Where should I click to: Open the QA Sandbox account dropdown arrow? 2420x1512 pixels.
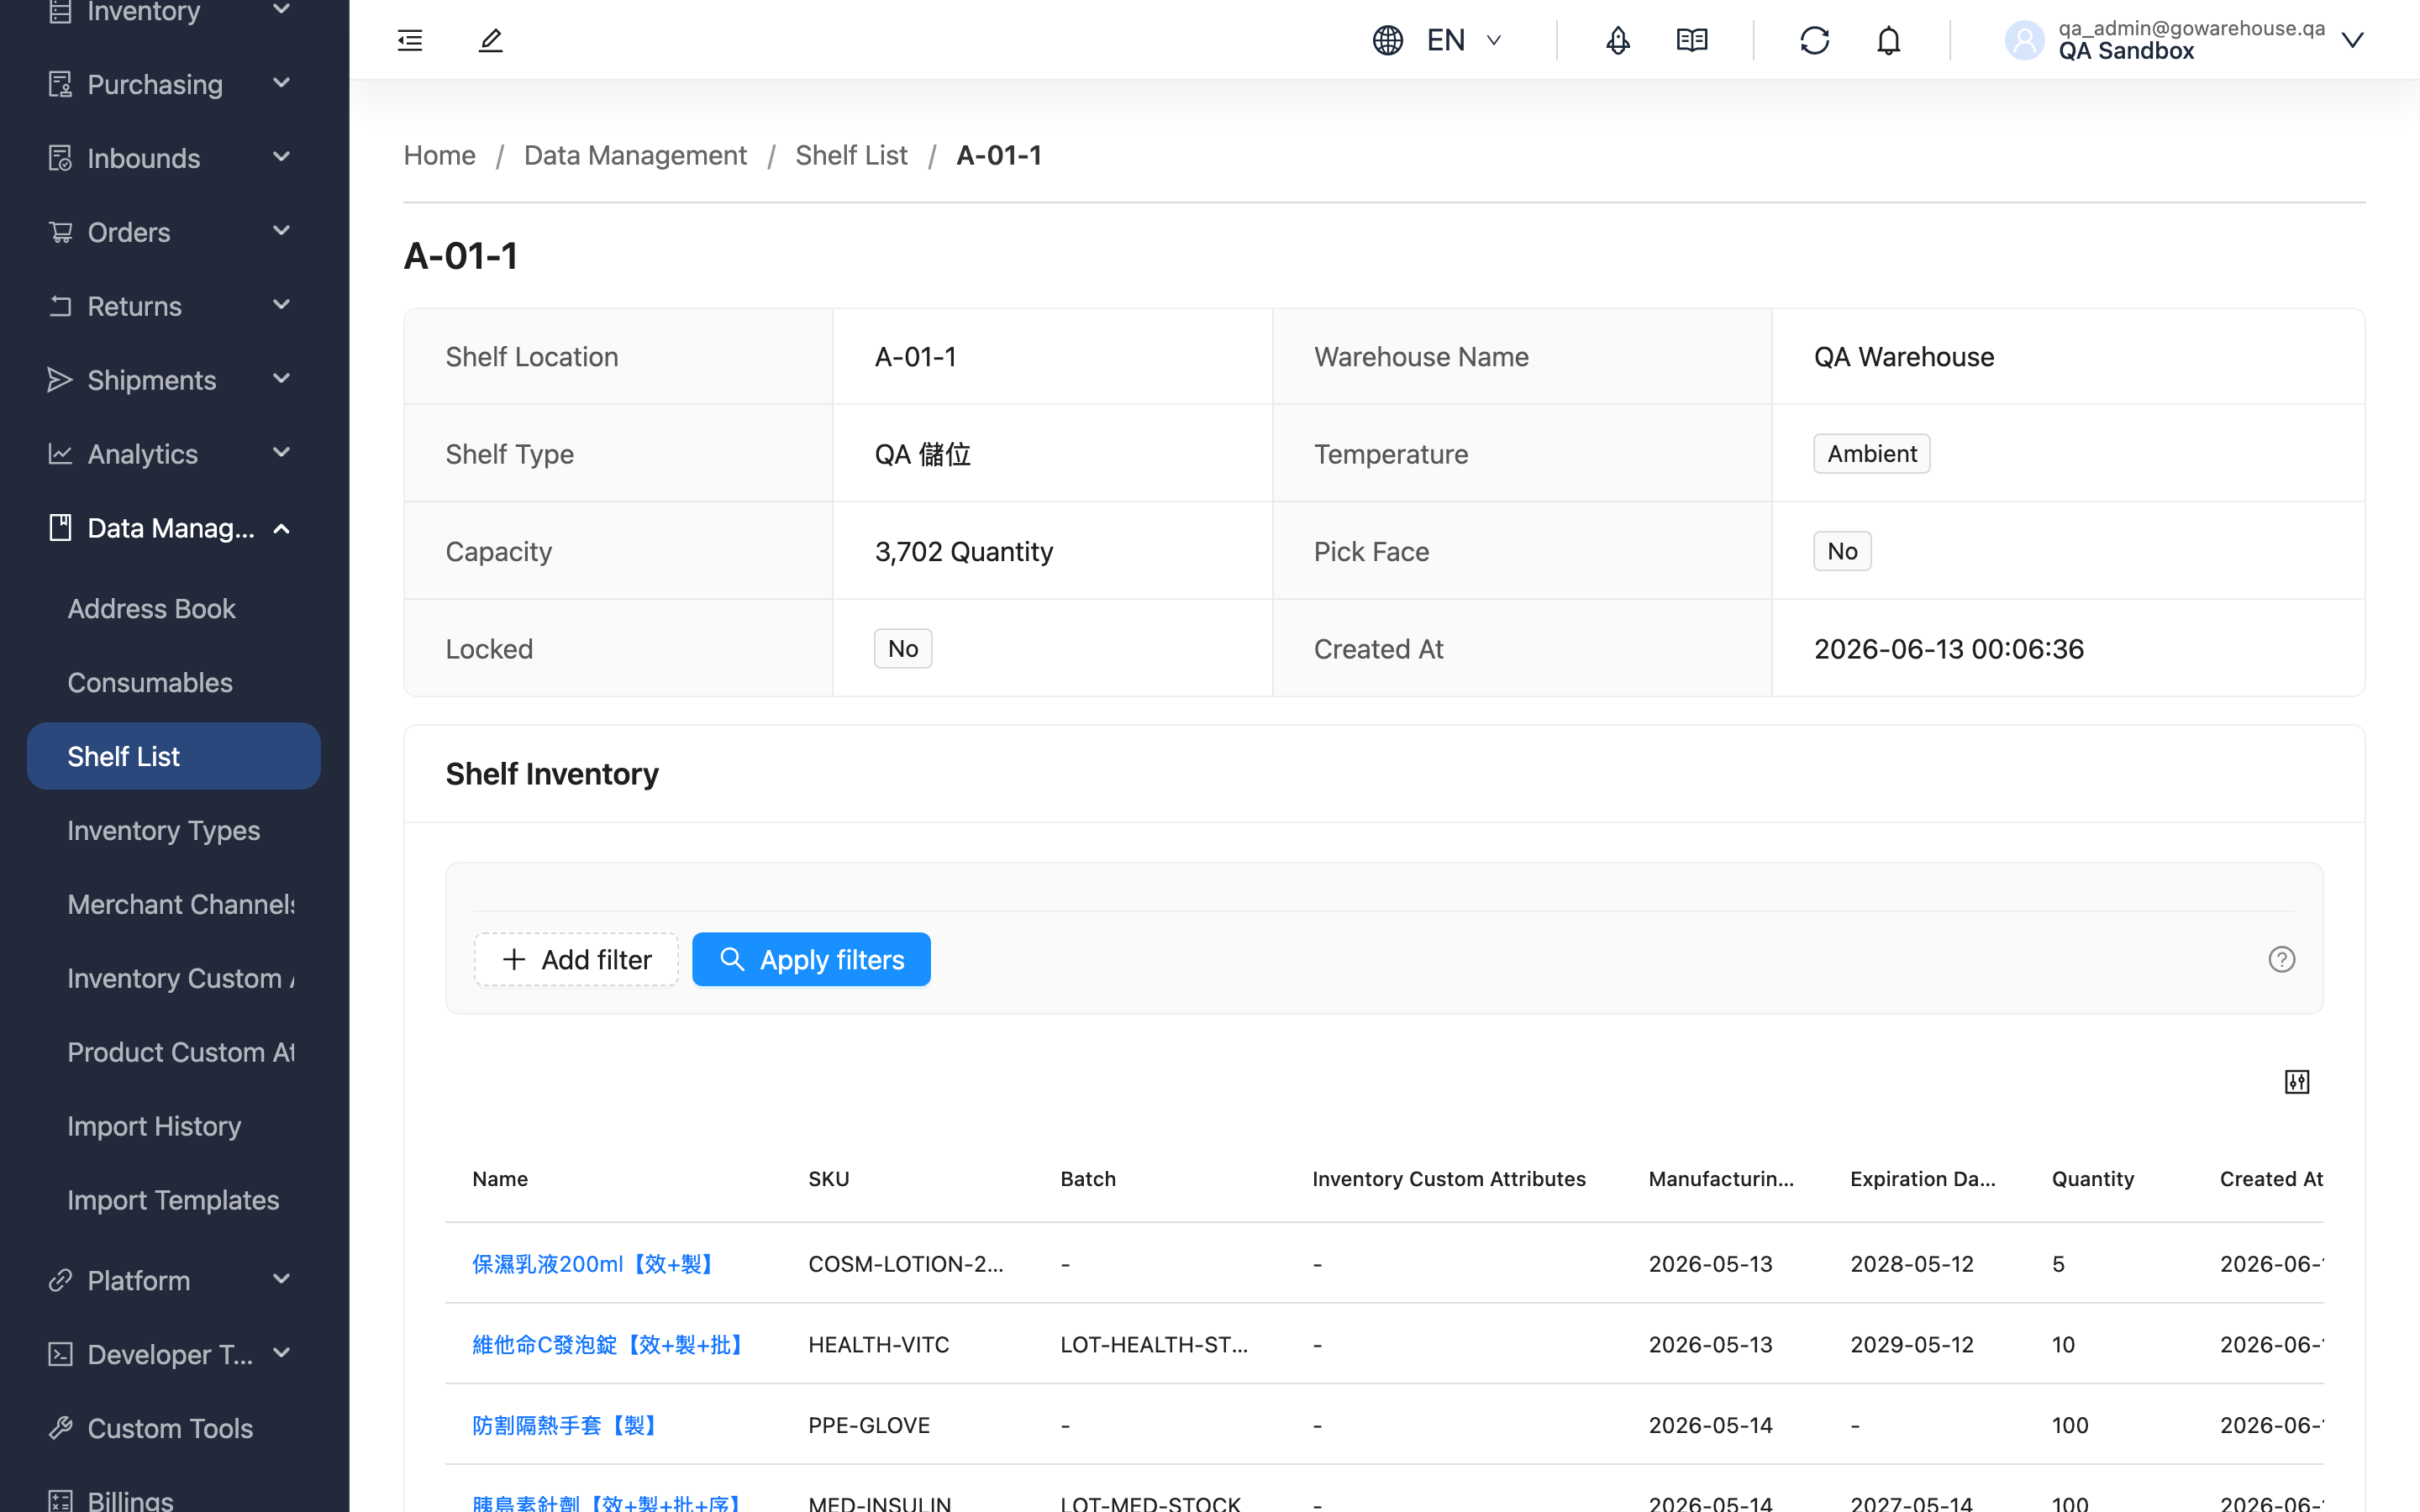click(2353, 40)
